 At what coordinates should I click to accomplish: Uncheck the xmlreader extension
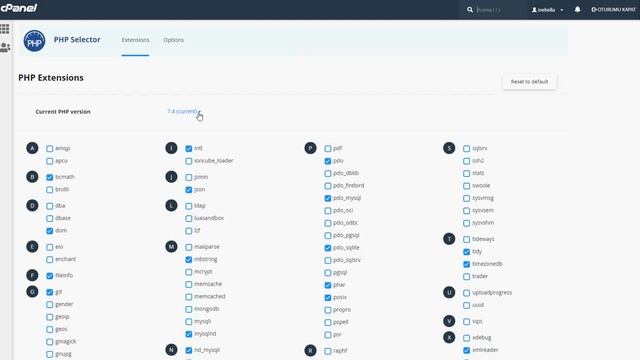(x=467, y=350)
